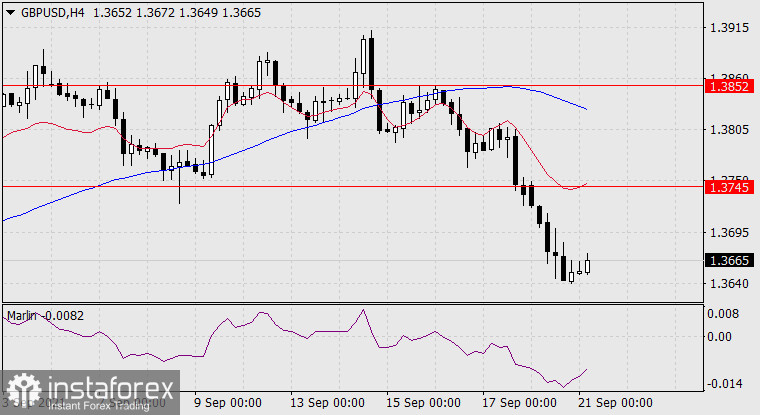Click the 0.00 oscillator scale value

[x=719, y=336]
